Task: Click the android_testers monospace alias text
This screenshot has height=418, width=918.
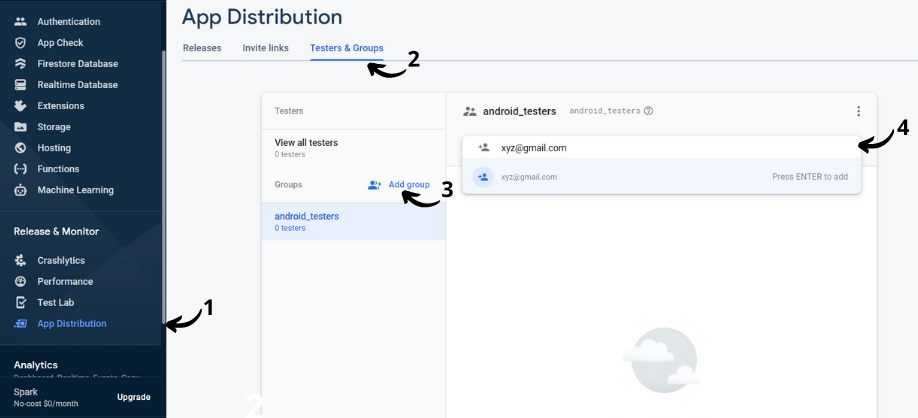Action: point(605,111)
